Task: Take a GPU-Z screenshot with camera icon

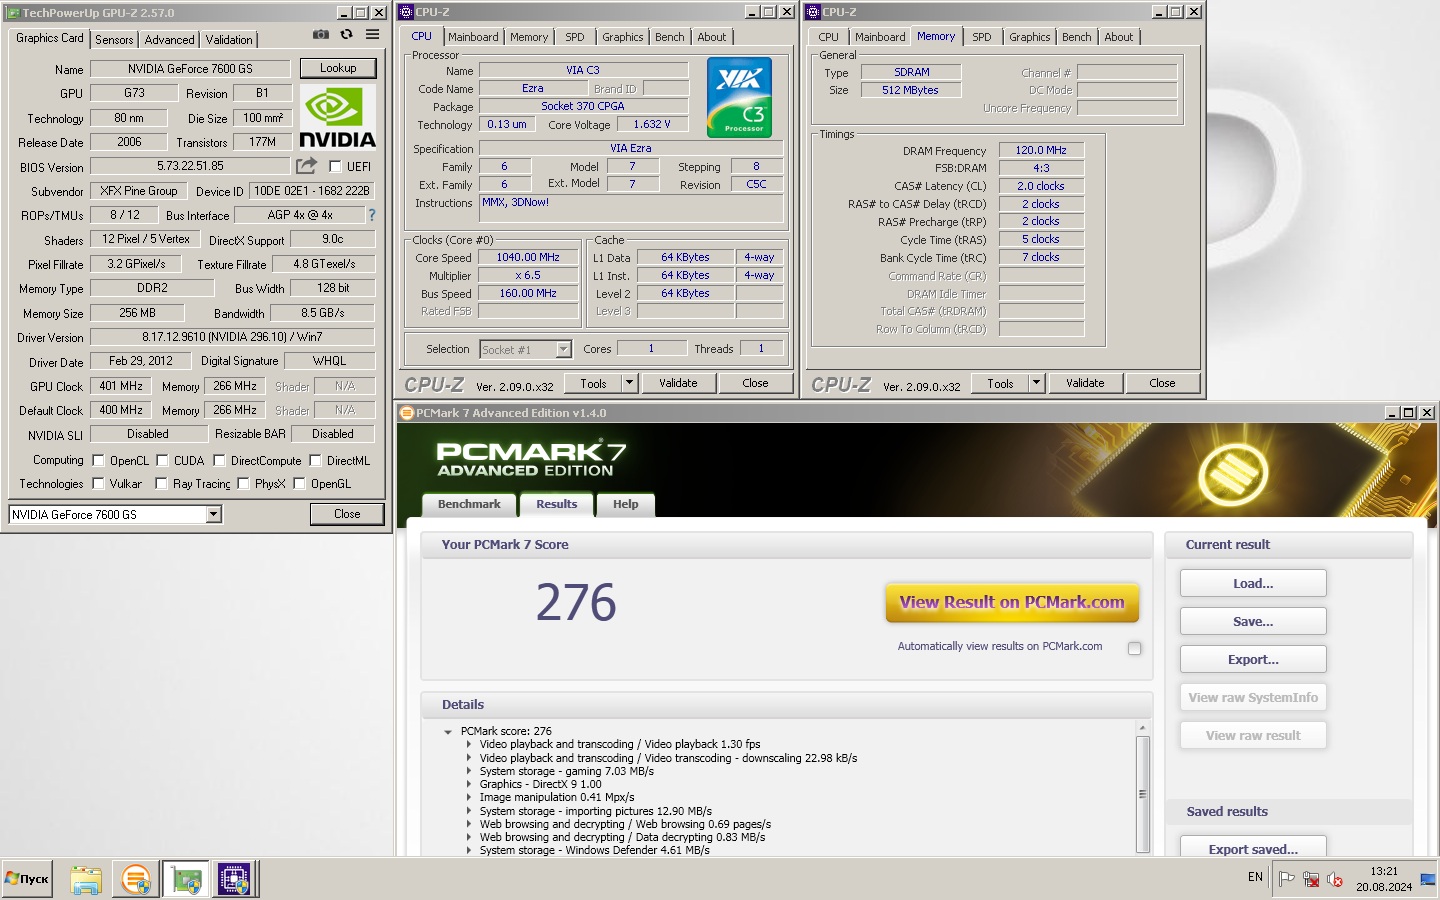Action: pyautogui.click(x=320, y=34)
